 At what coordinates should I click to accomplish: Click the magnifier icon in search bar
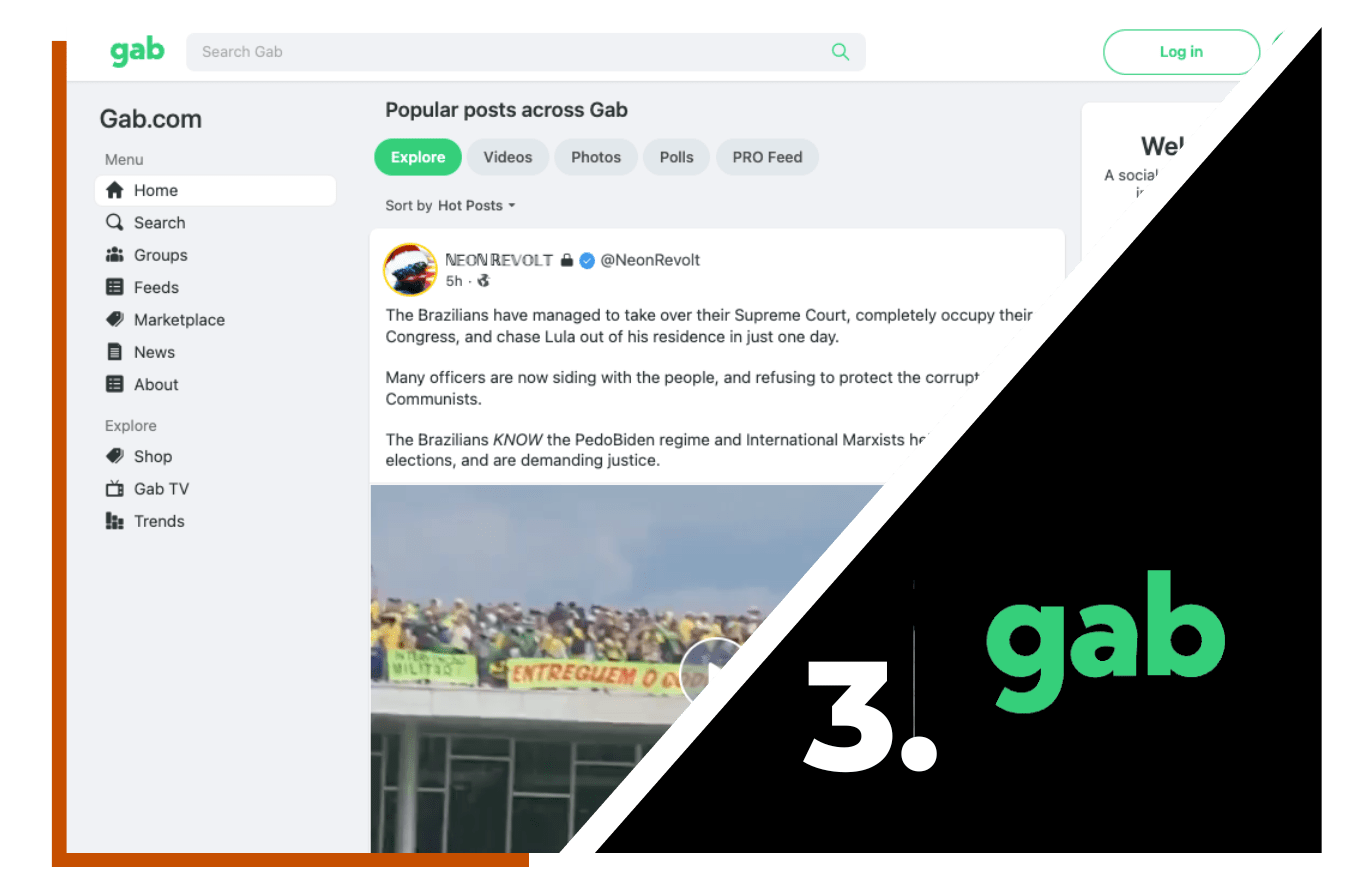point(840,52)
